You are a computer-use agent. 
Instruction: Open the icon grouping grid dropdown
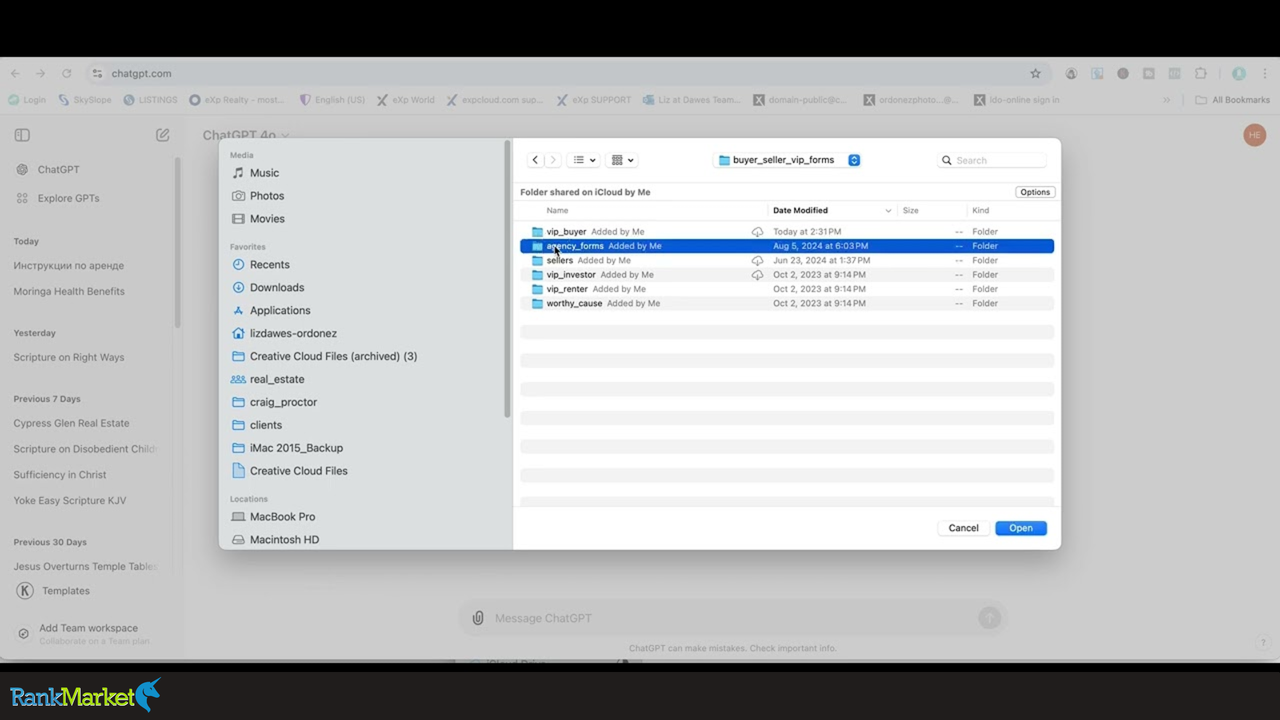point(622,160)
